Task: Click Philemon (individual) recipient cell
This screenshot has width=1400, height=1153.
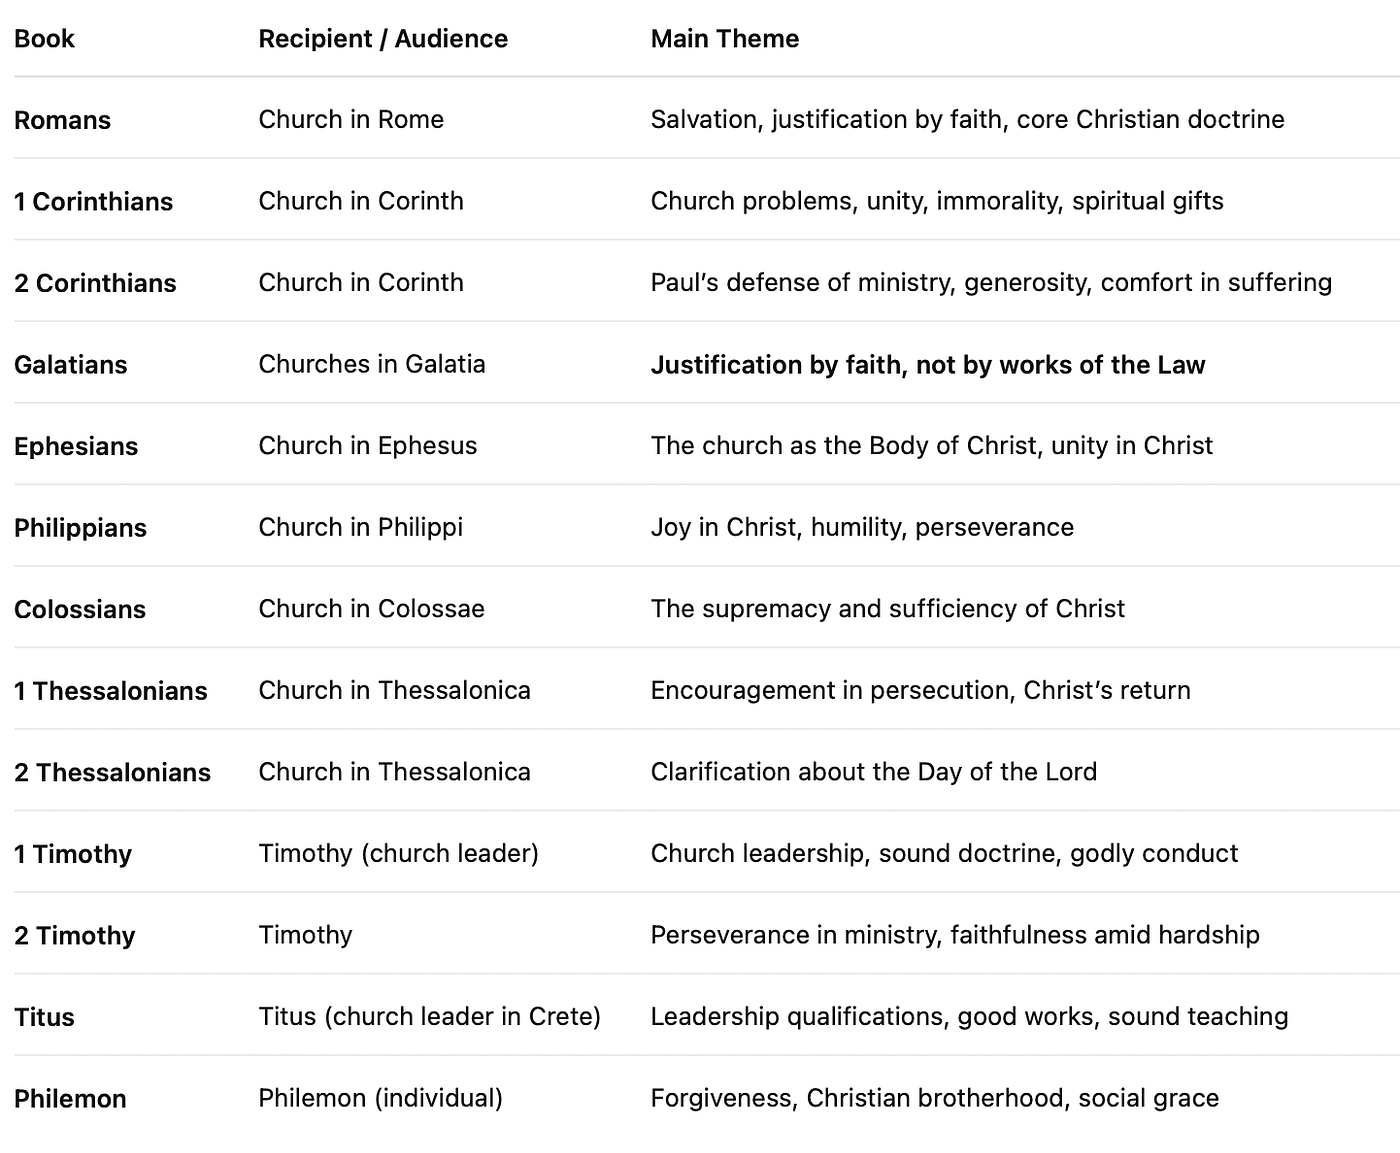Action: tap(381, 1098)
